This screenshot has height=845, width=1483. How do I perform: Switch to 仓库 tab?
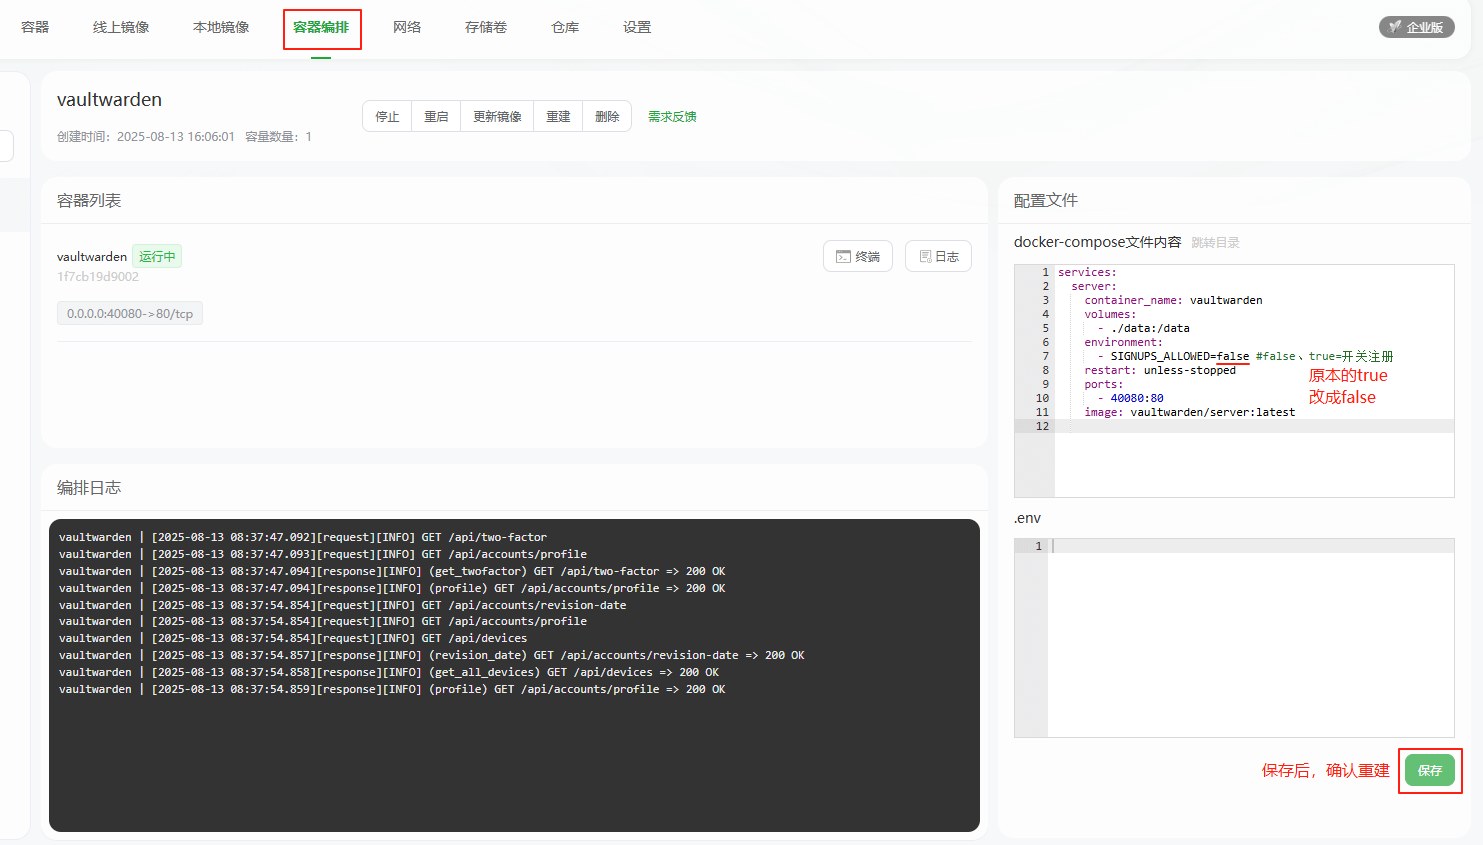click(565, 27)
